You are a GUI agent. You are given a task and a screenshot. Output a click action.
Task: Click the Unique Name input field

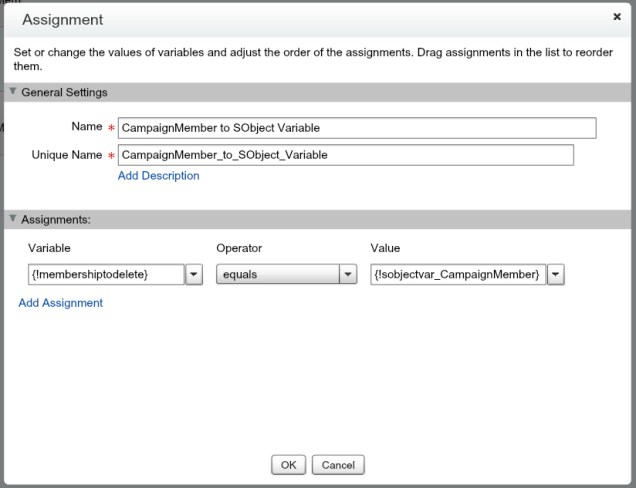(x=345, y=155)
